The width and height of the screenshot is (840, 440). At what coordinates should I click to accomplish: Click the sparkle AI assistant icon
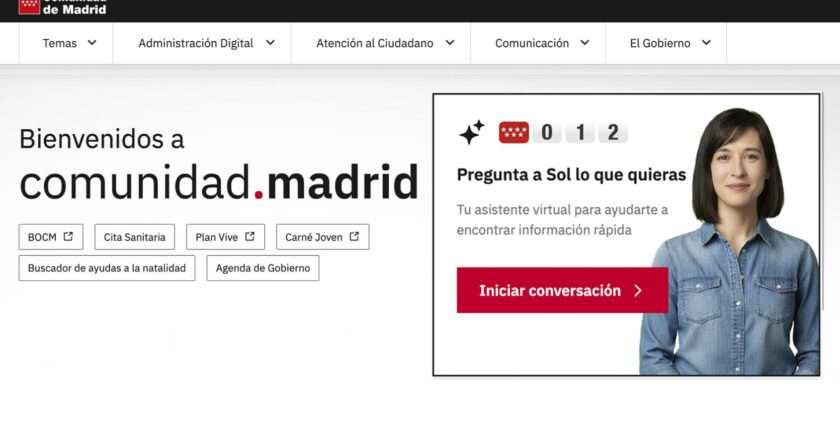tap(471, 132)
